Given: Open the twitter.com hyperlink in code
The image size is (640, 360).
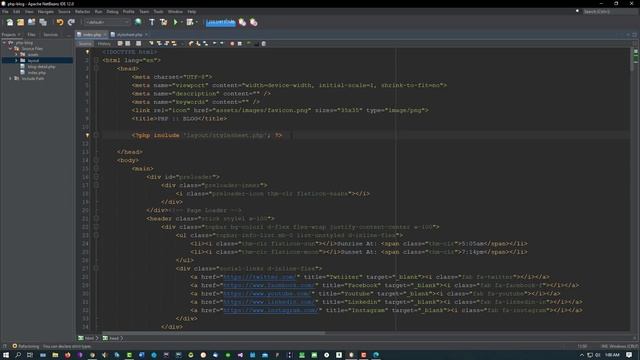Looking at the screenshot, I should click(259, 277).
